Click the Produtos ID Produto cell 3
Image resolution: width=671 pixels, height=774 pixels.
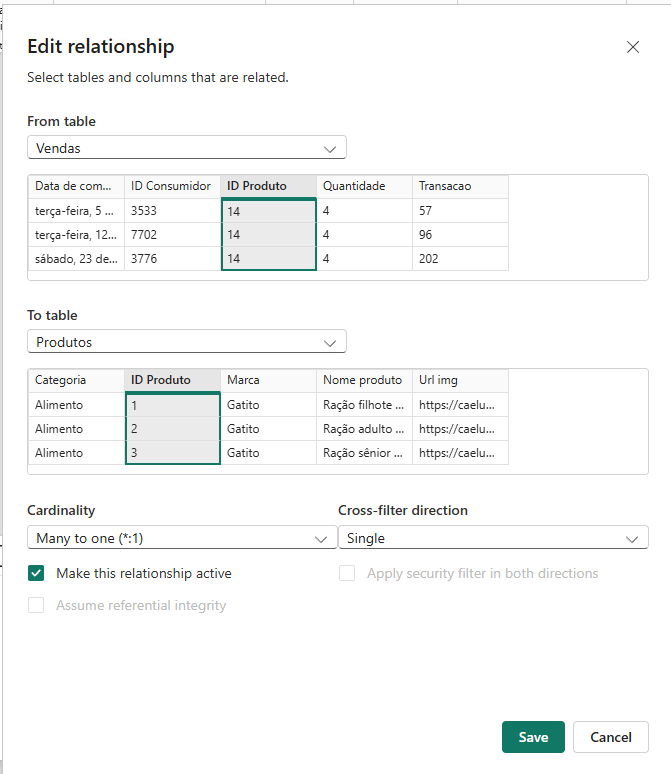[172, 453]
